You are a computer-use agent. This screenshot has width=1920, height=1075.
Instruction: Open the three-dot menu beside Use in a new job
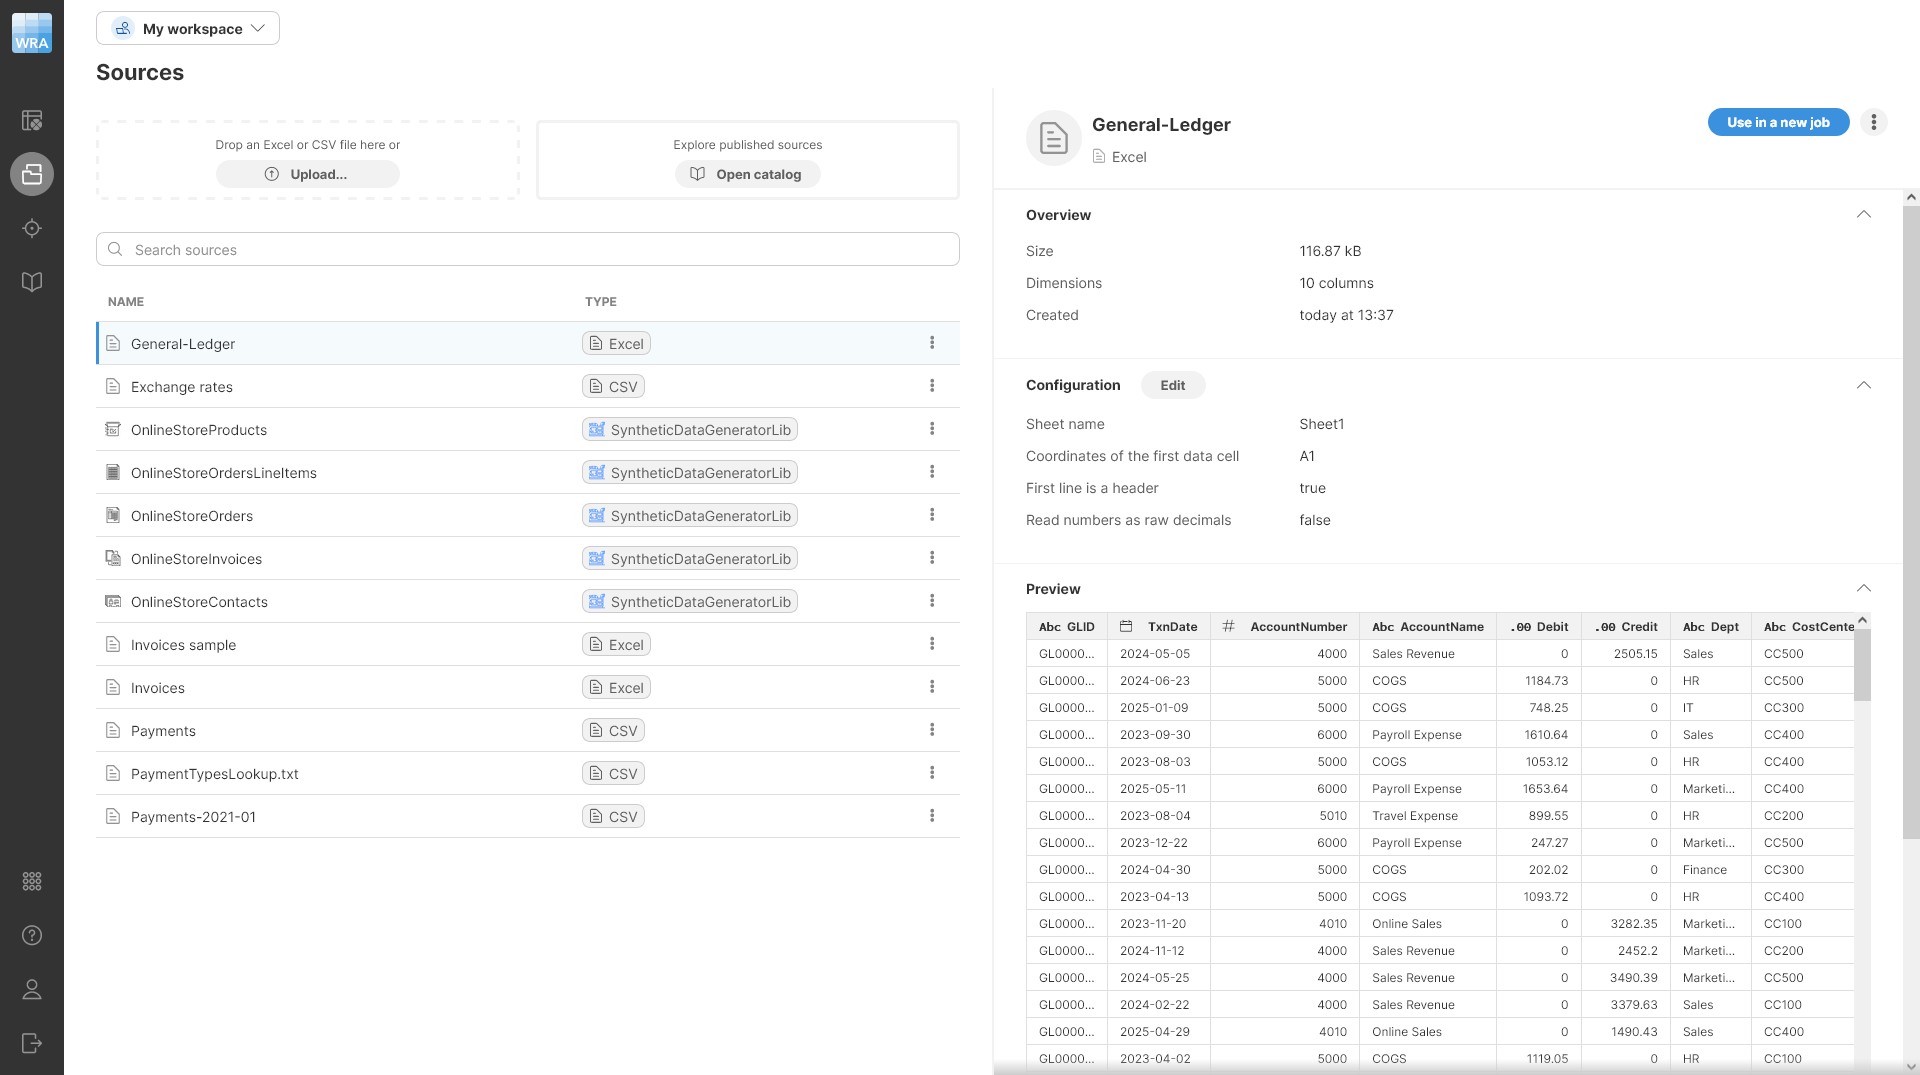click(x=1874, y=122)
